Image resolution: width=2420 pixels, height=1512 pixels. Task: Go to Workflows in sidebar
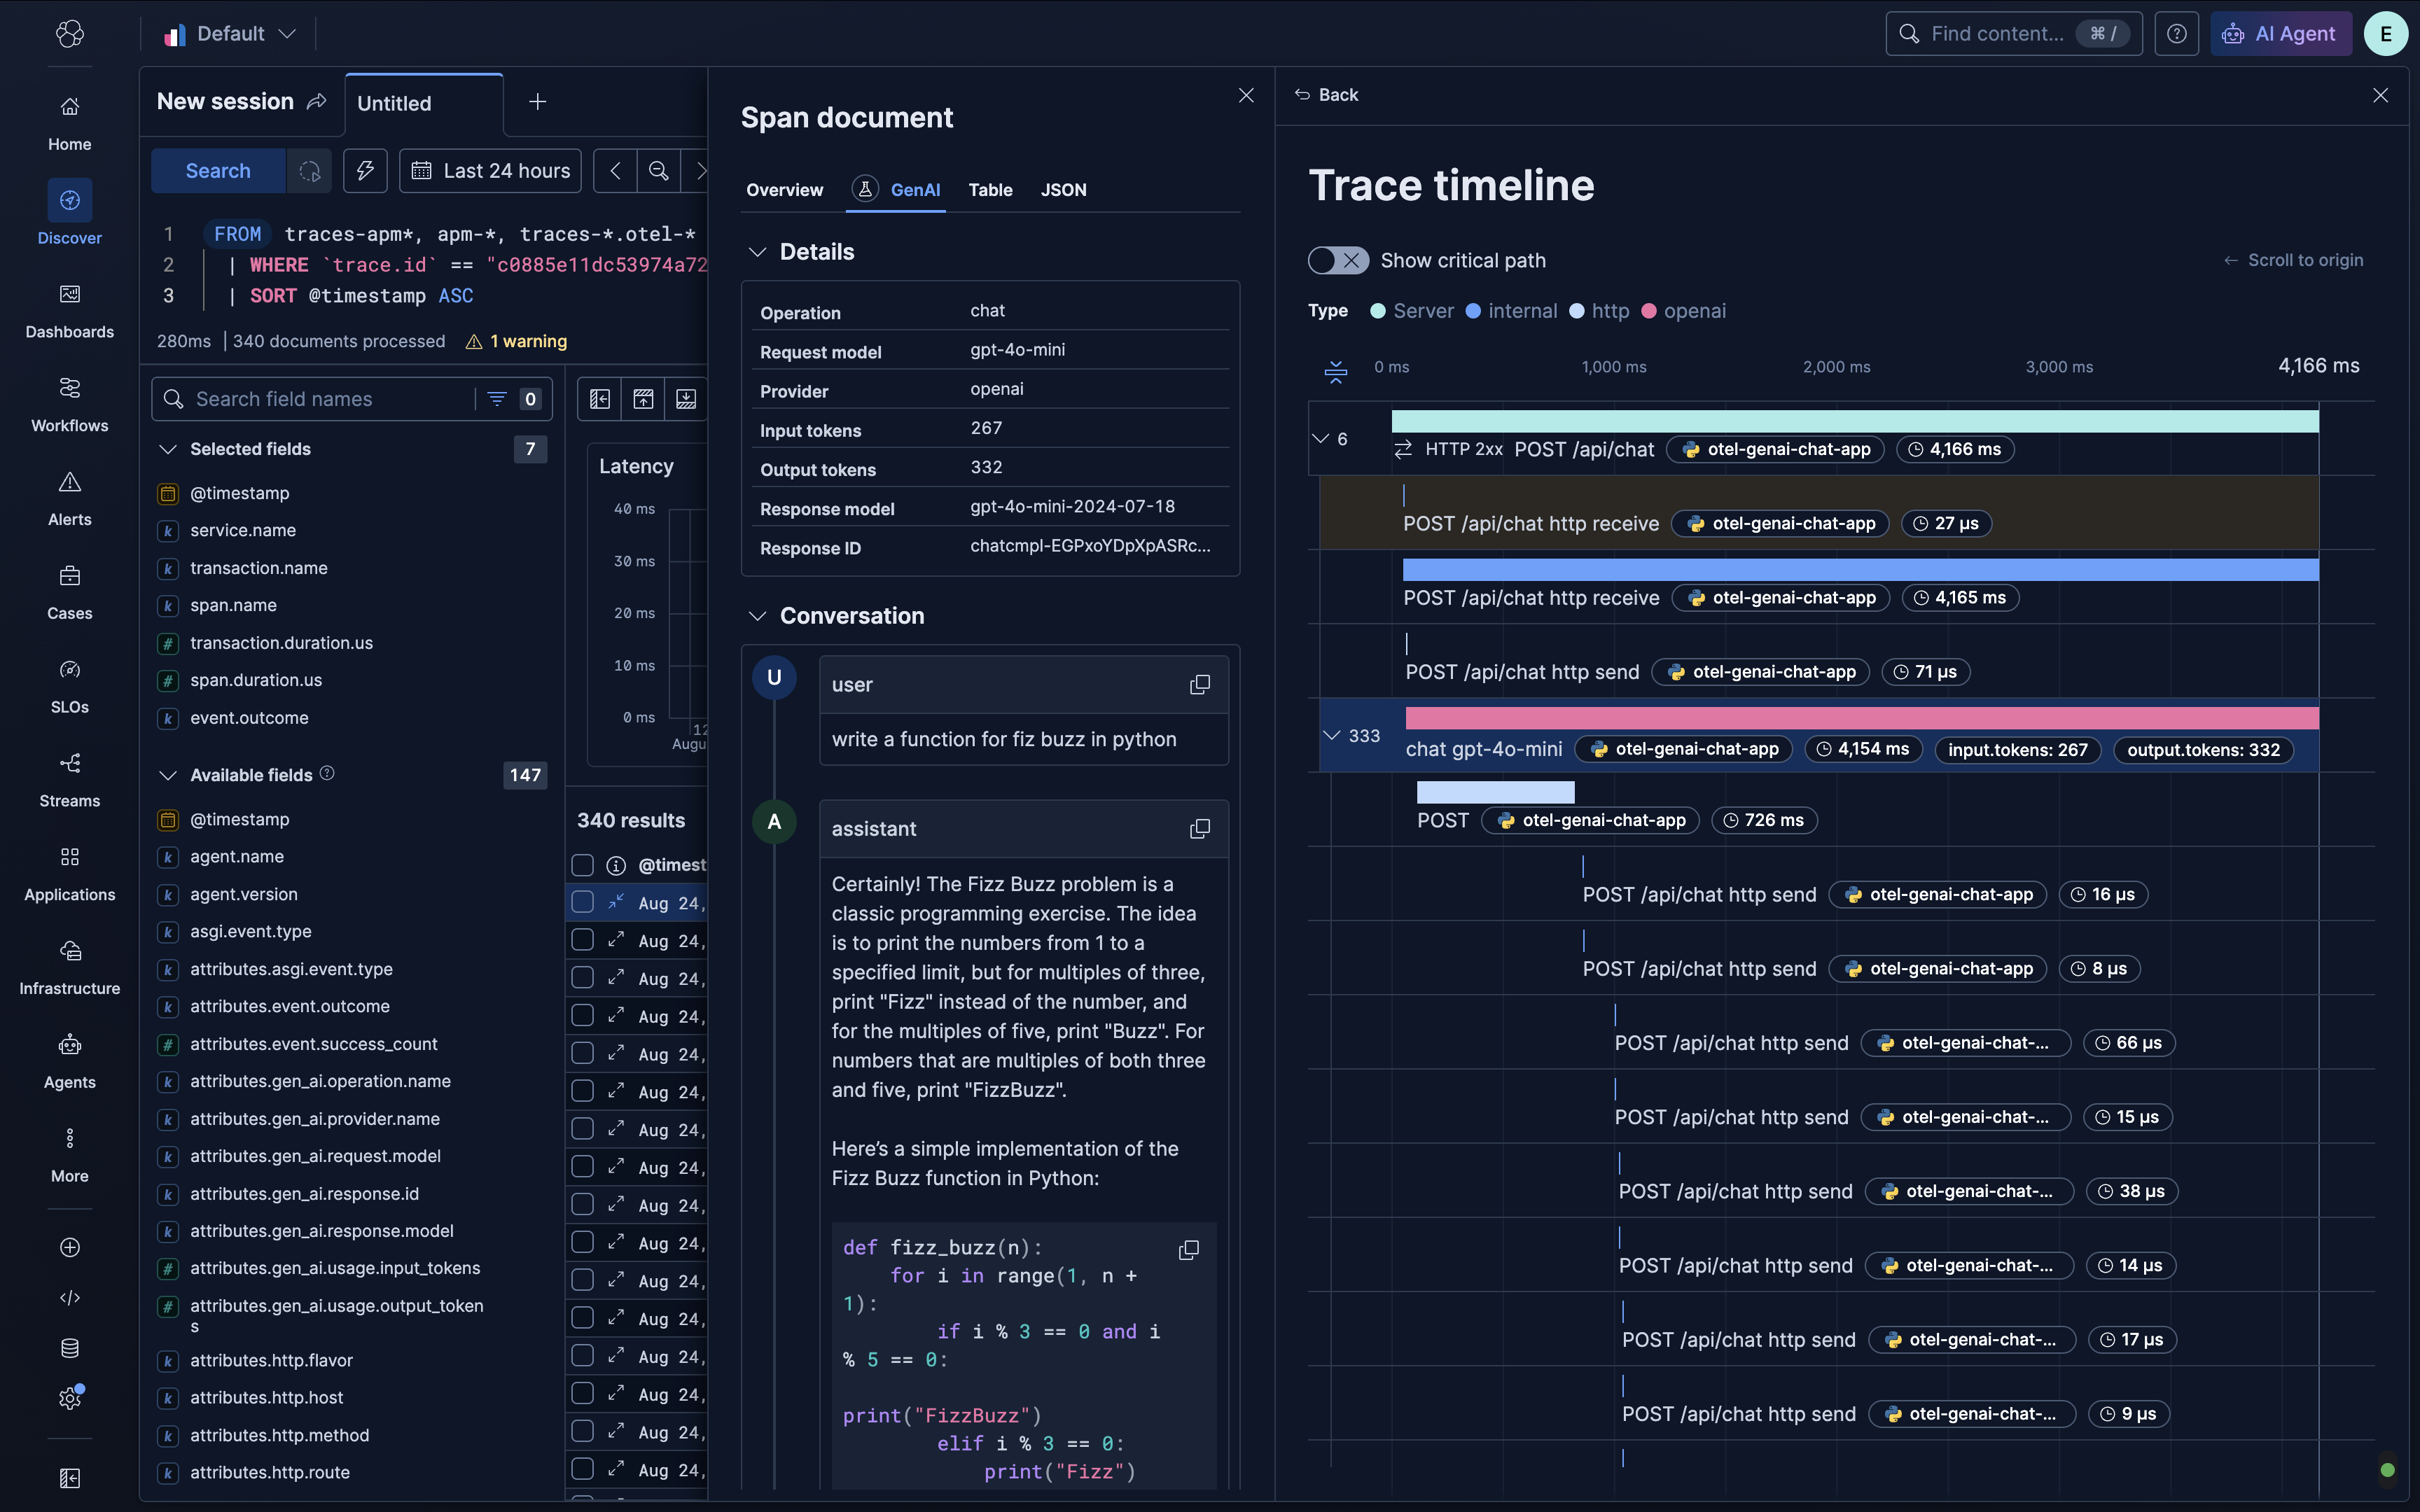click(x=69, y=404)
